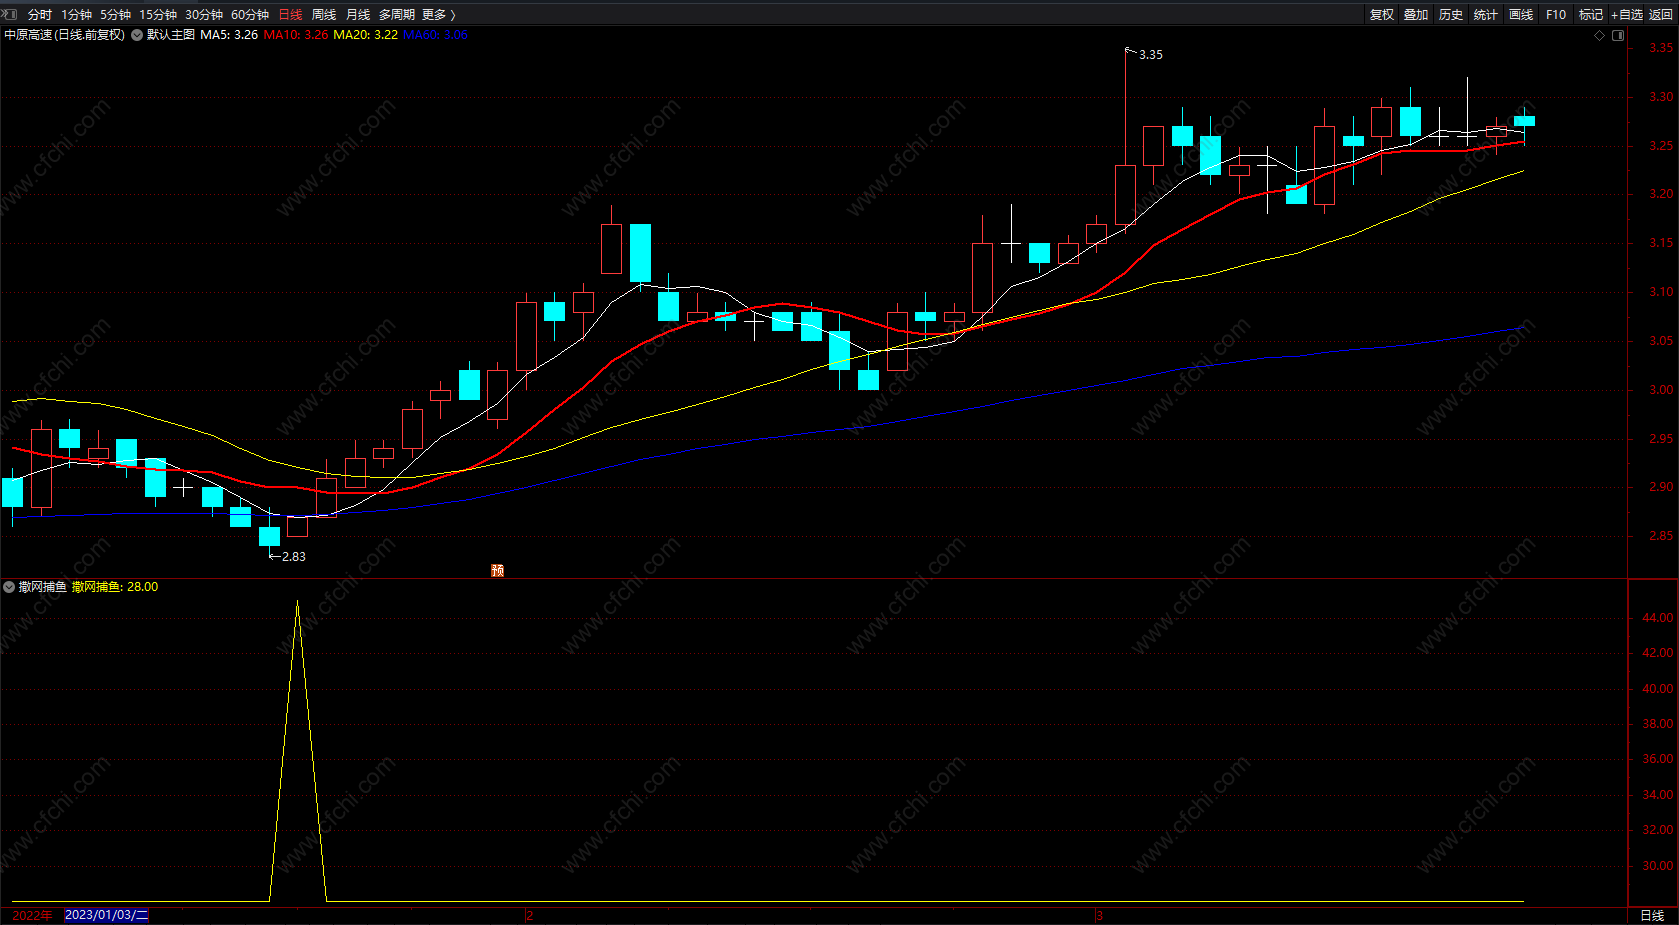
Task: Click the 返回 back button
Action: point(1661,15)
